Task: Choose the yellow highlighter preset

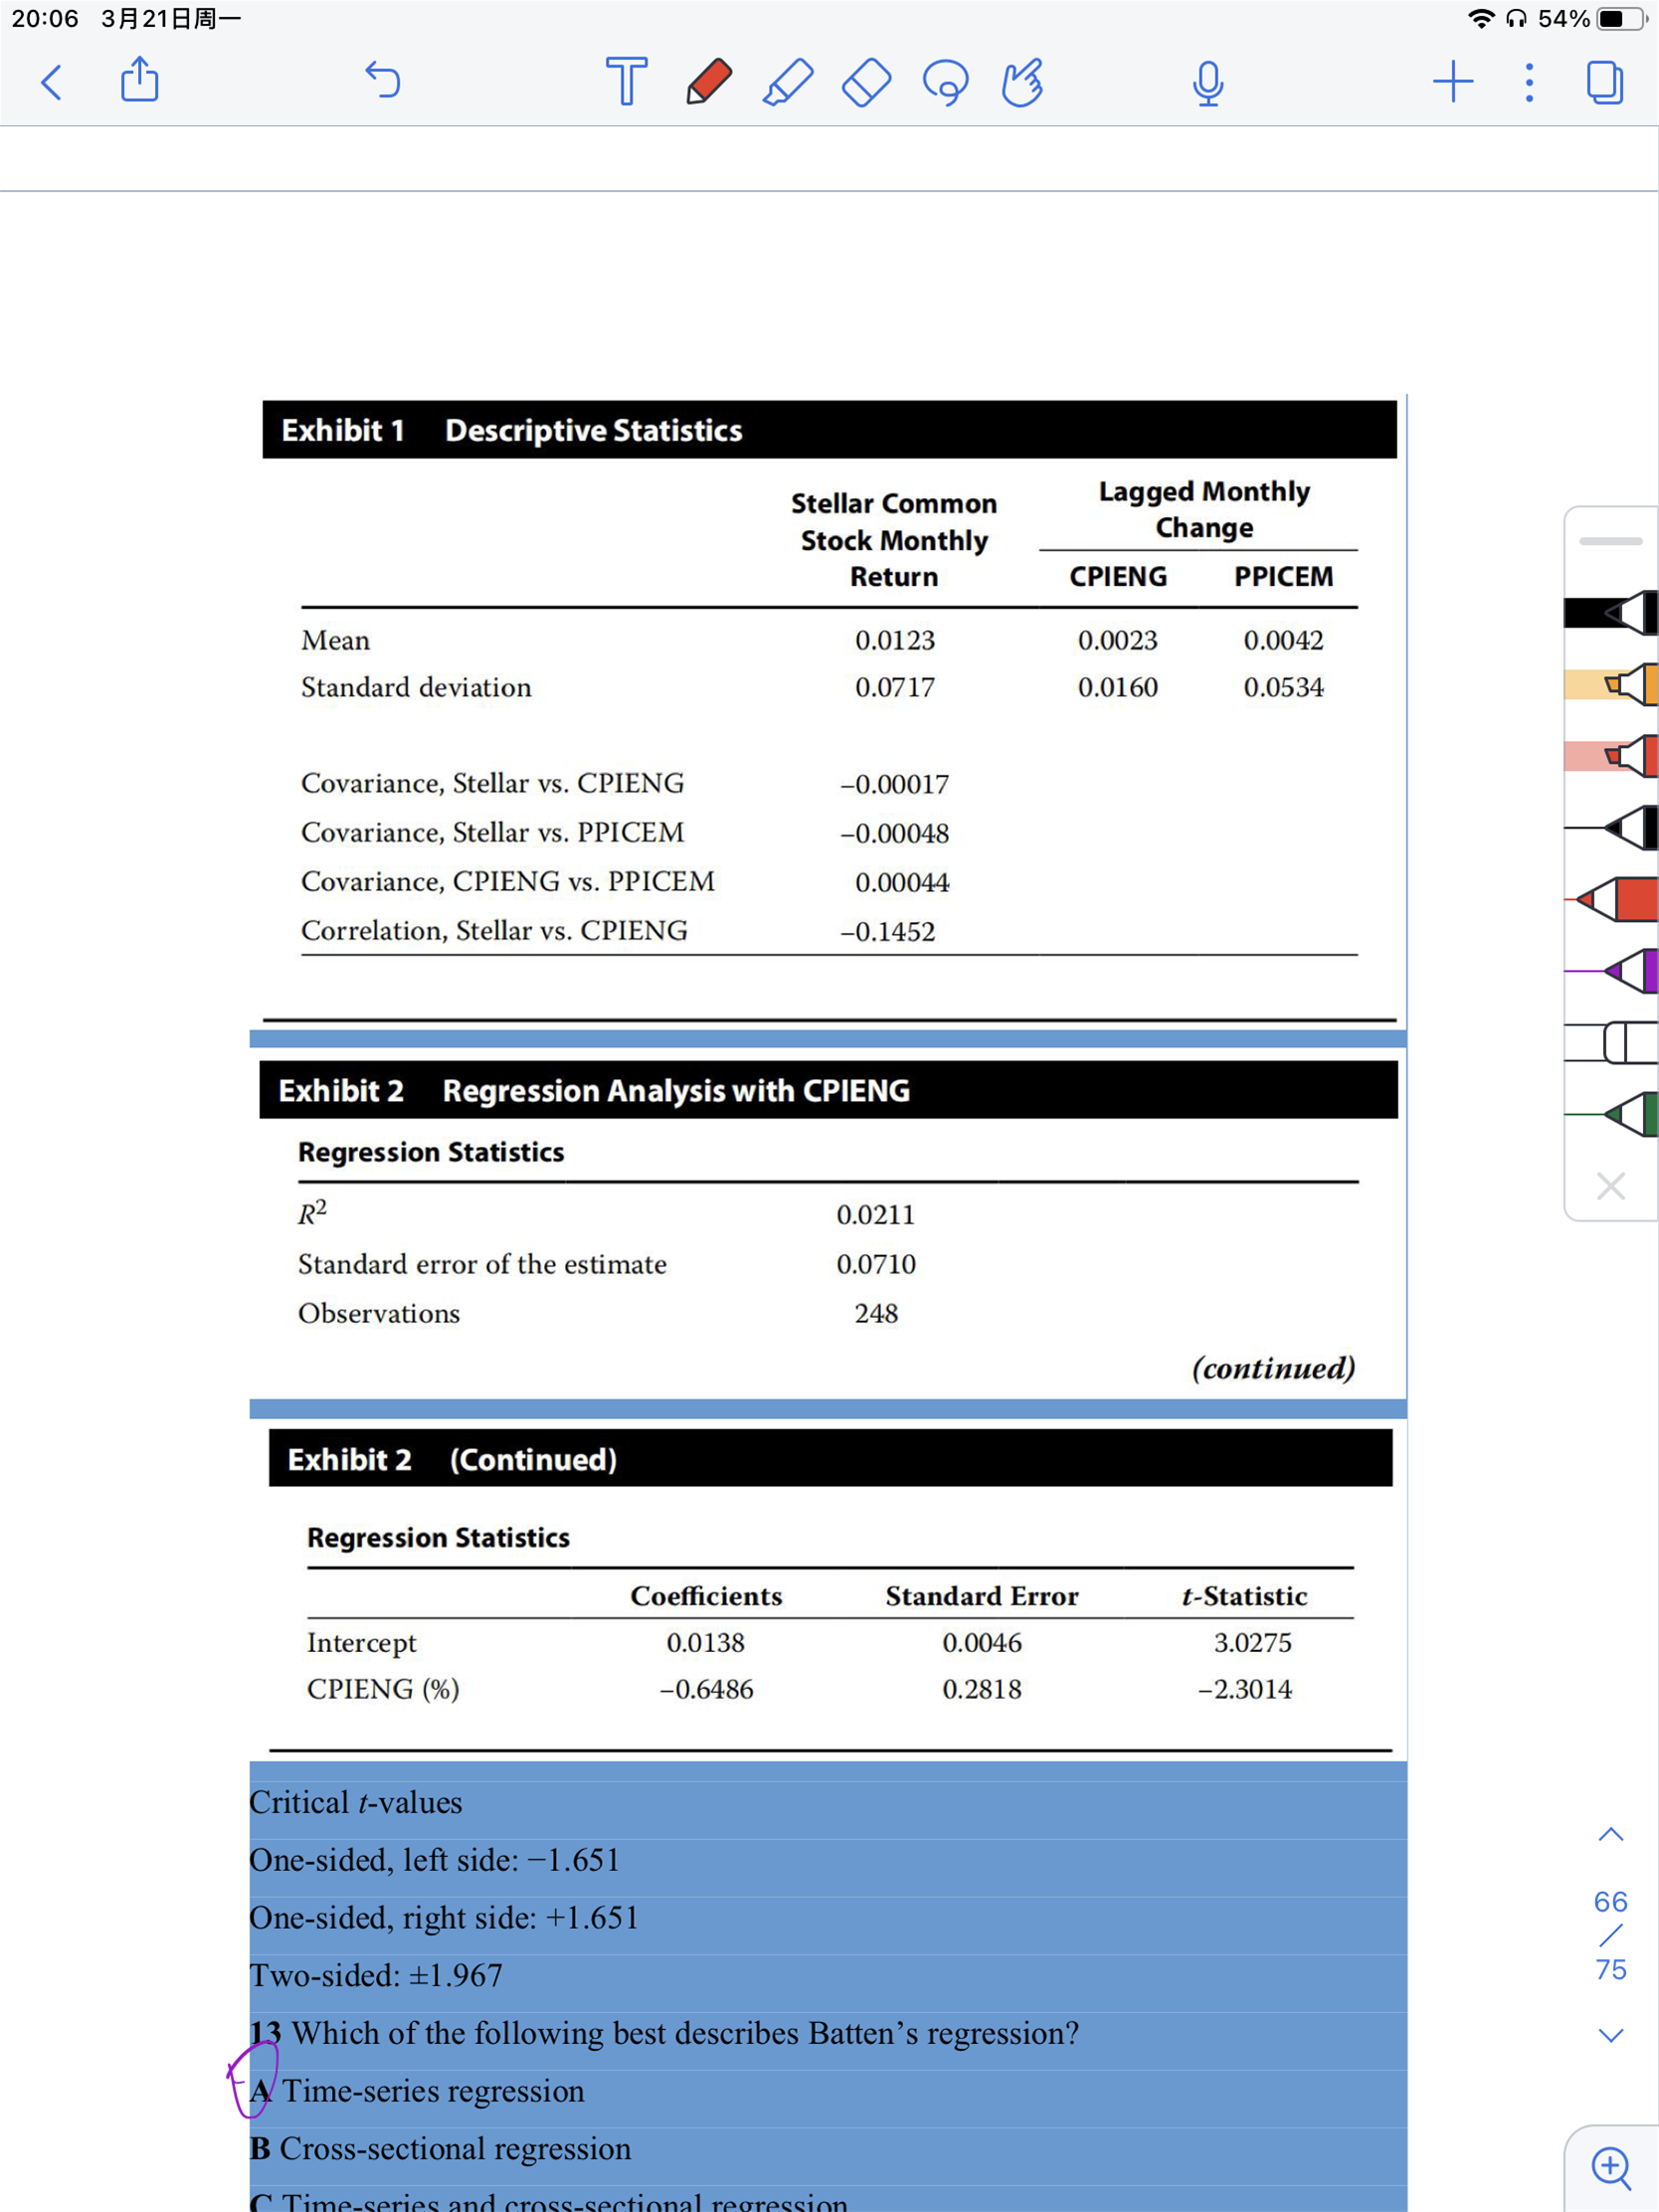Action: (1611, 684)
